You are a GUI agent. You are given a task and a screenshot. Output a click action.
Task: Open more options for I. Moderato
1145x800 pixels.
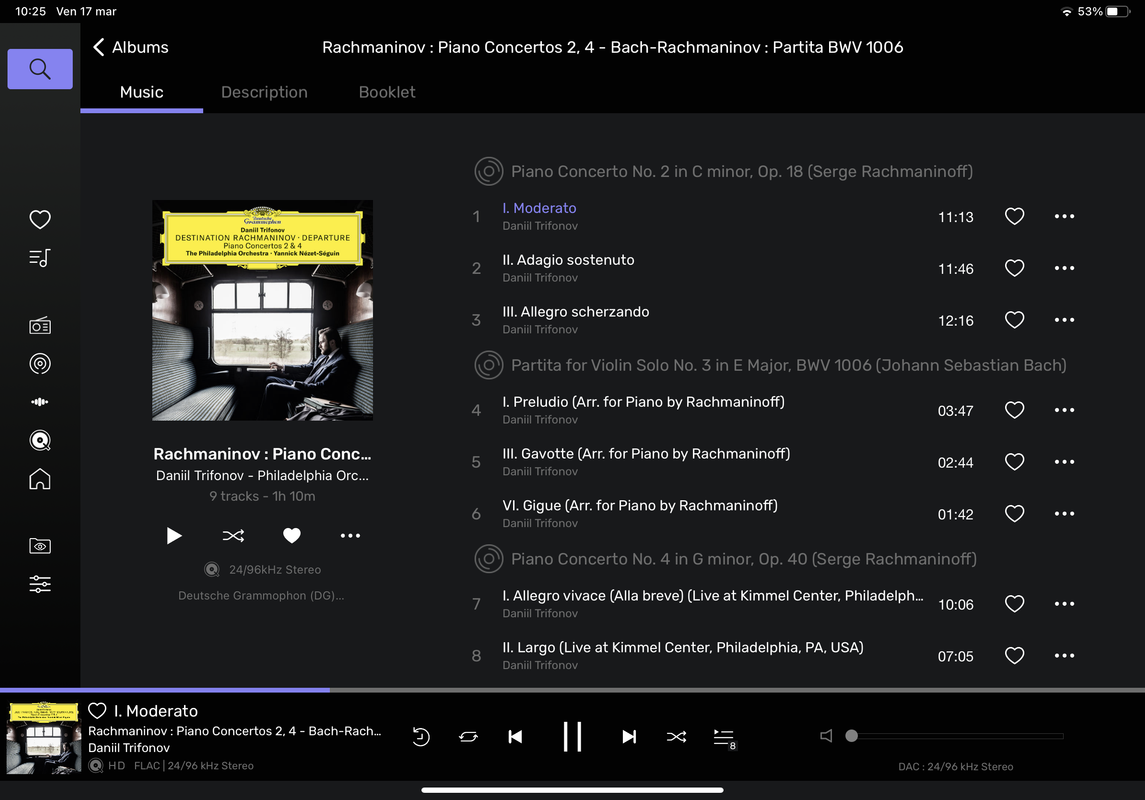point(1065,216)
